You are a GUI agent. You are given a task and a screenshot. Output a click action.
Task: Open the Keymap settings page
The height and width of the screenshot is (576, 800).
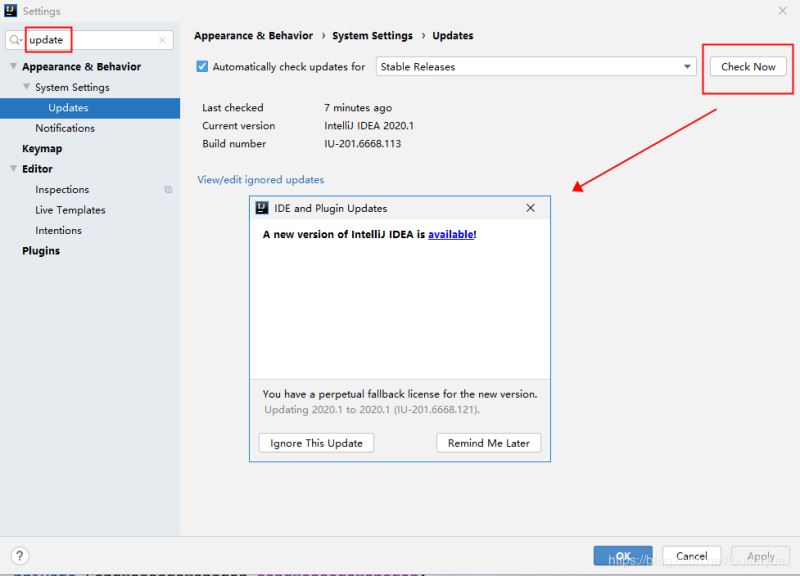pyautogui.click(x=42, y=148)
